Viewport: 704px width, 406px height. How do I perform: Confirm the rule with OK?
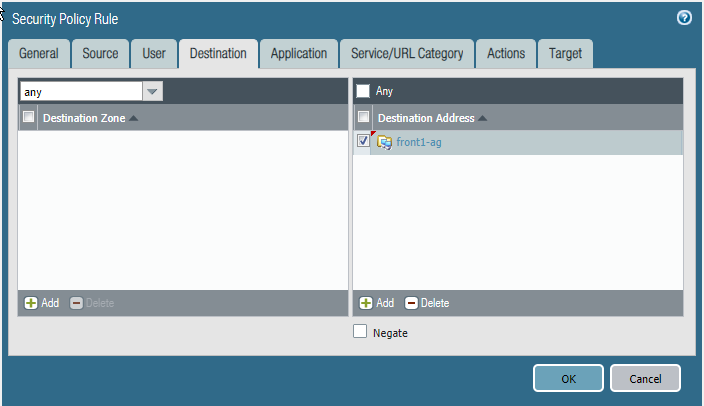coord(568,378)
